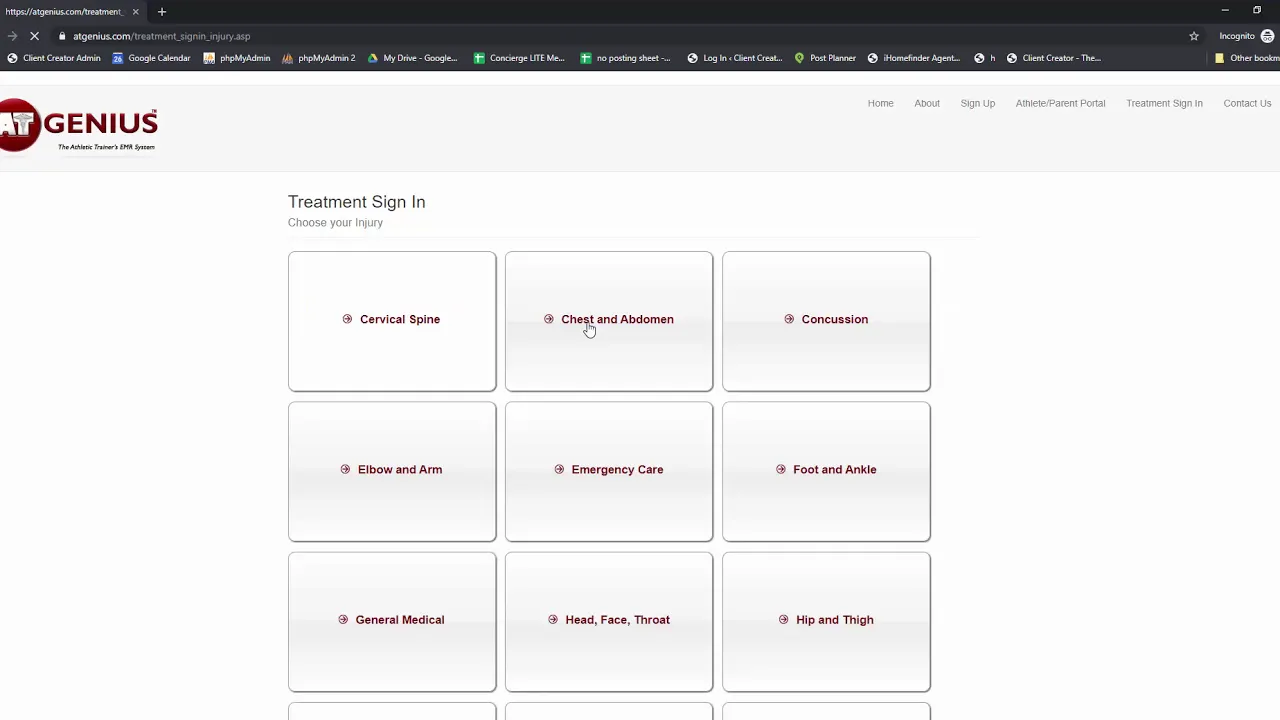Go to the Home nav link
The width and height of the screenshot is (1280, 720).
(x=880, y=103)
